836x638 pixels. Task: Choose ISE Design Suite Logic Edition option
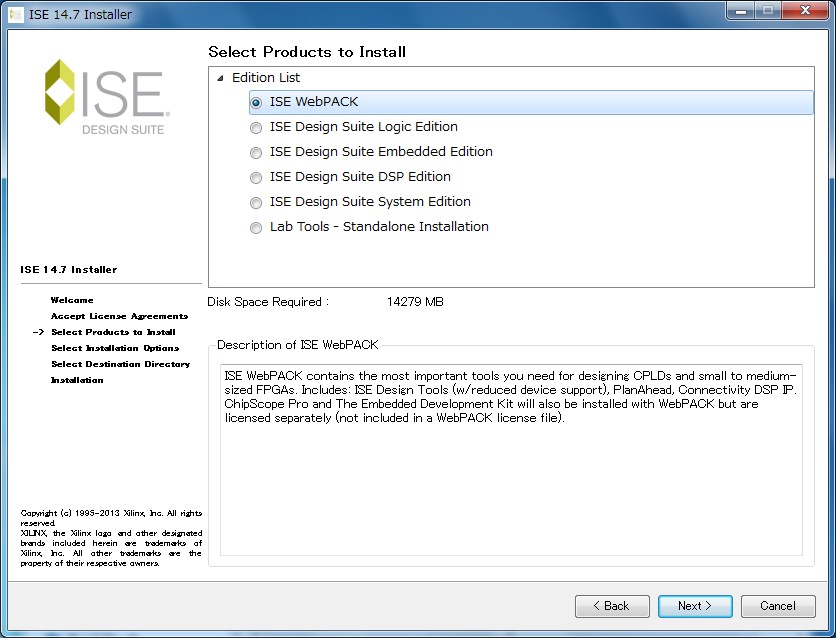pyautogui.click(x=256, y=127)
